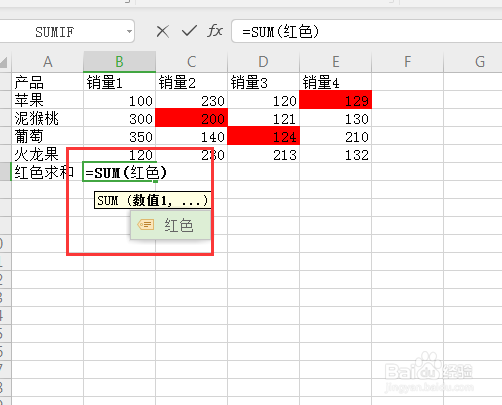Select column F header
The height and width of the screenshot is (405, 502).
pos(407,62)
